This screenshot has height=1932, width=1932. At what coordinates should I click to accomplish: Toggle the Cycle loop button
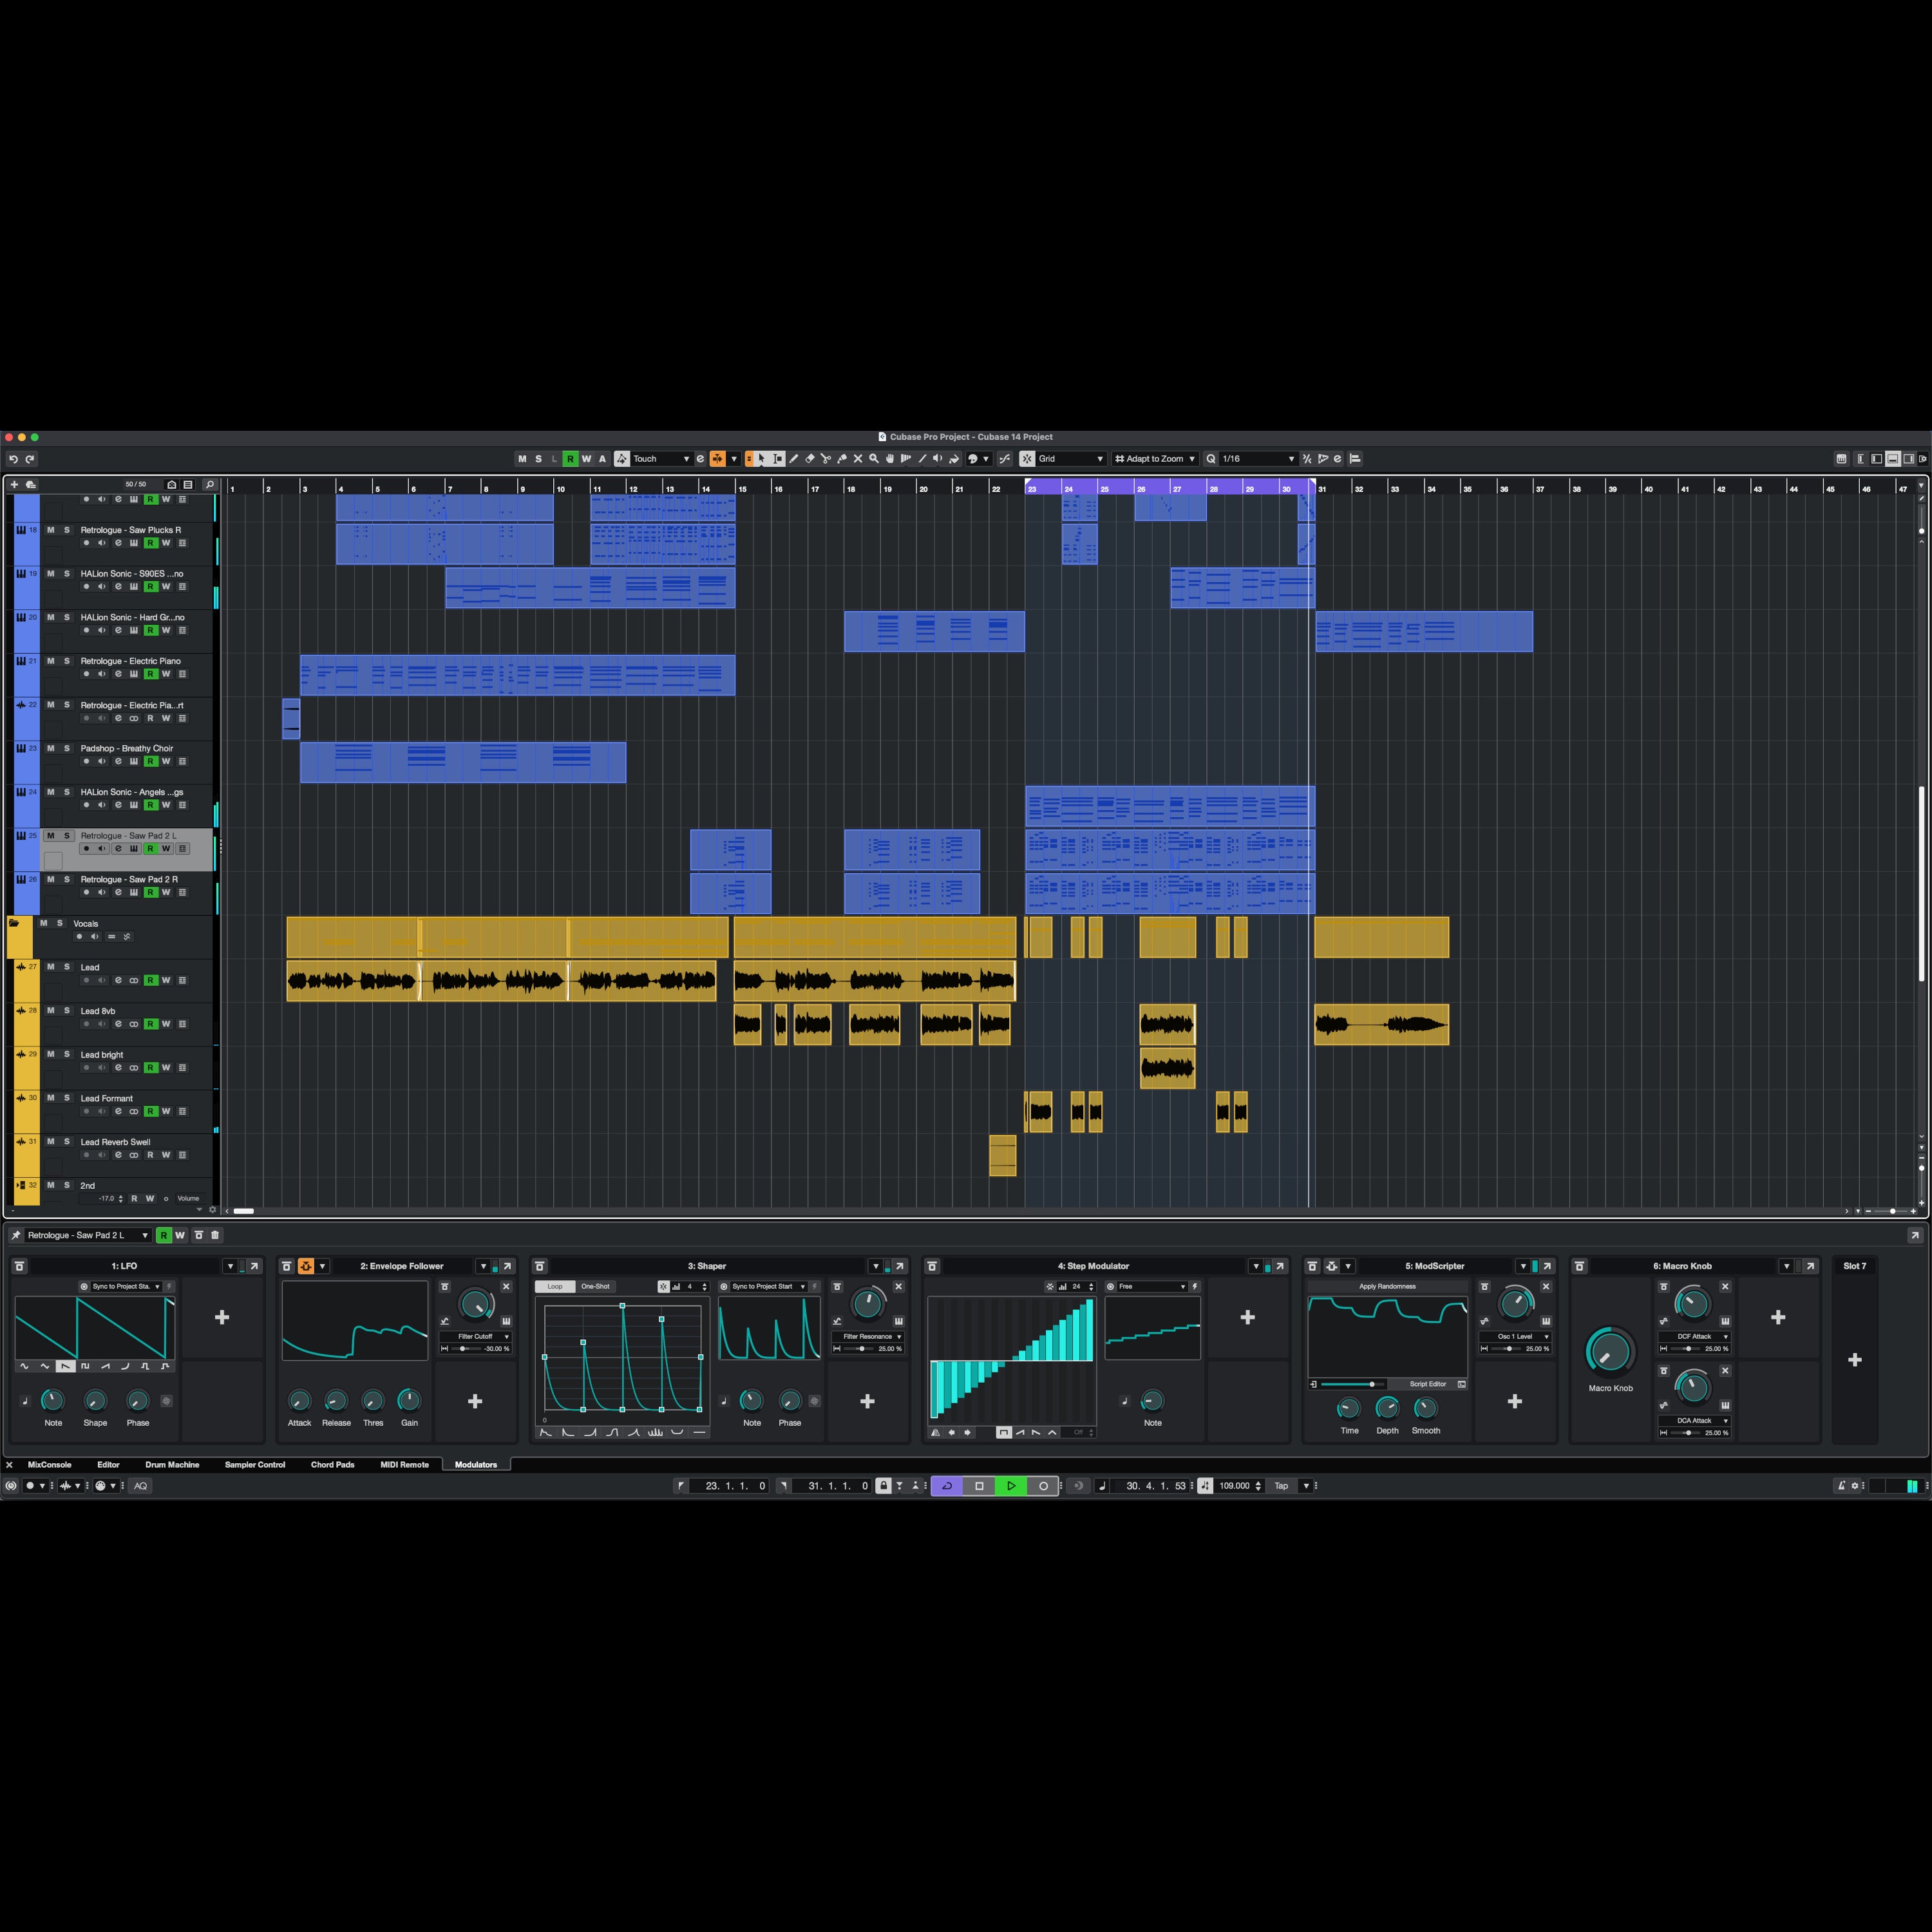point(947,1486)
